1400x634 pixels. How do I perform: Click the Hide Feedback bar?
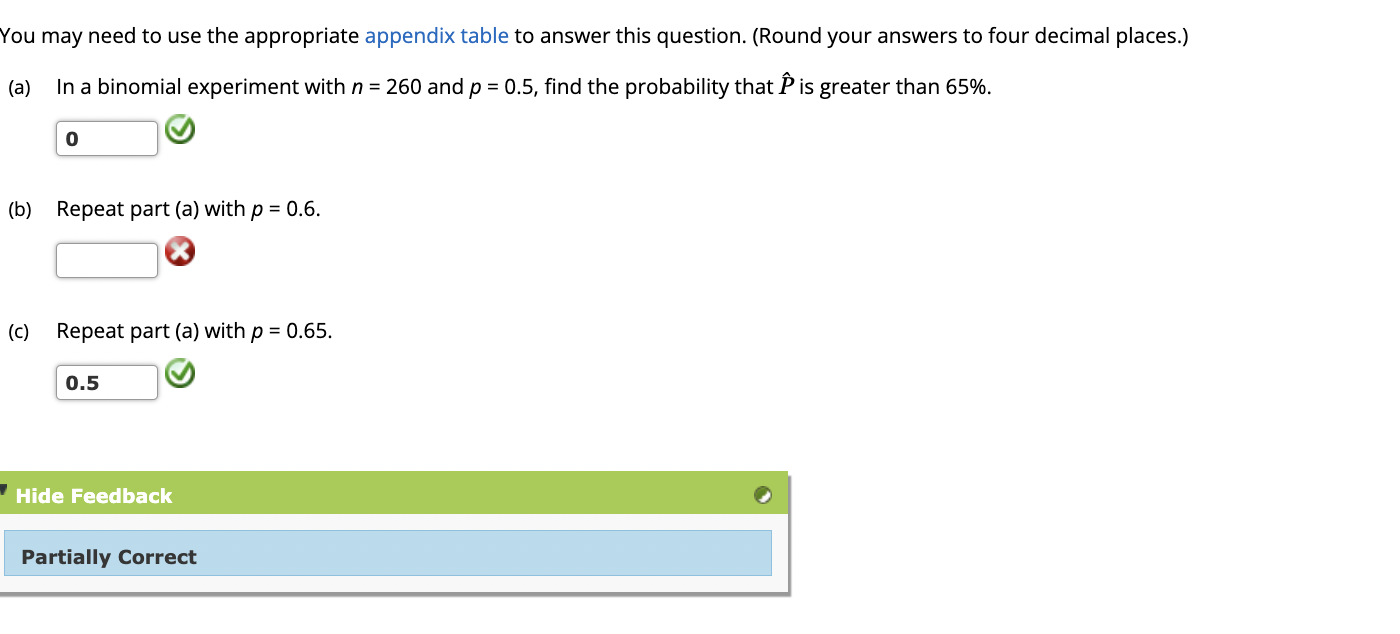click(x=390, y=495)
